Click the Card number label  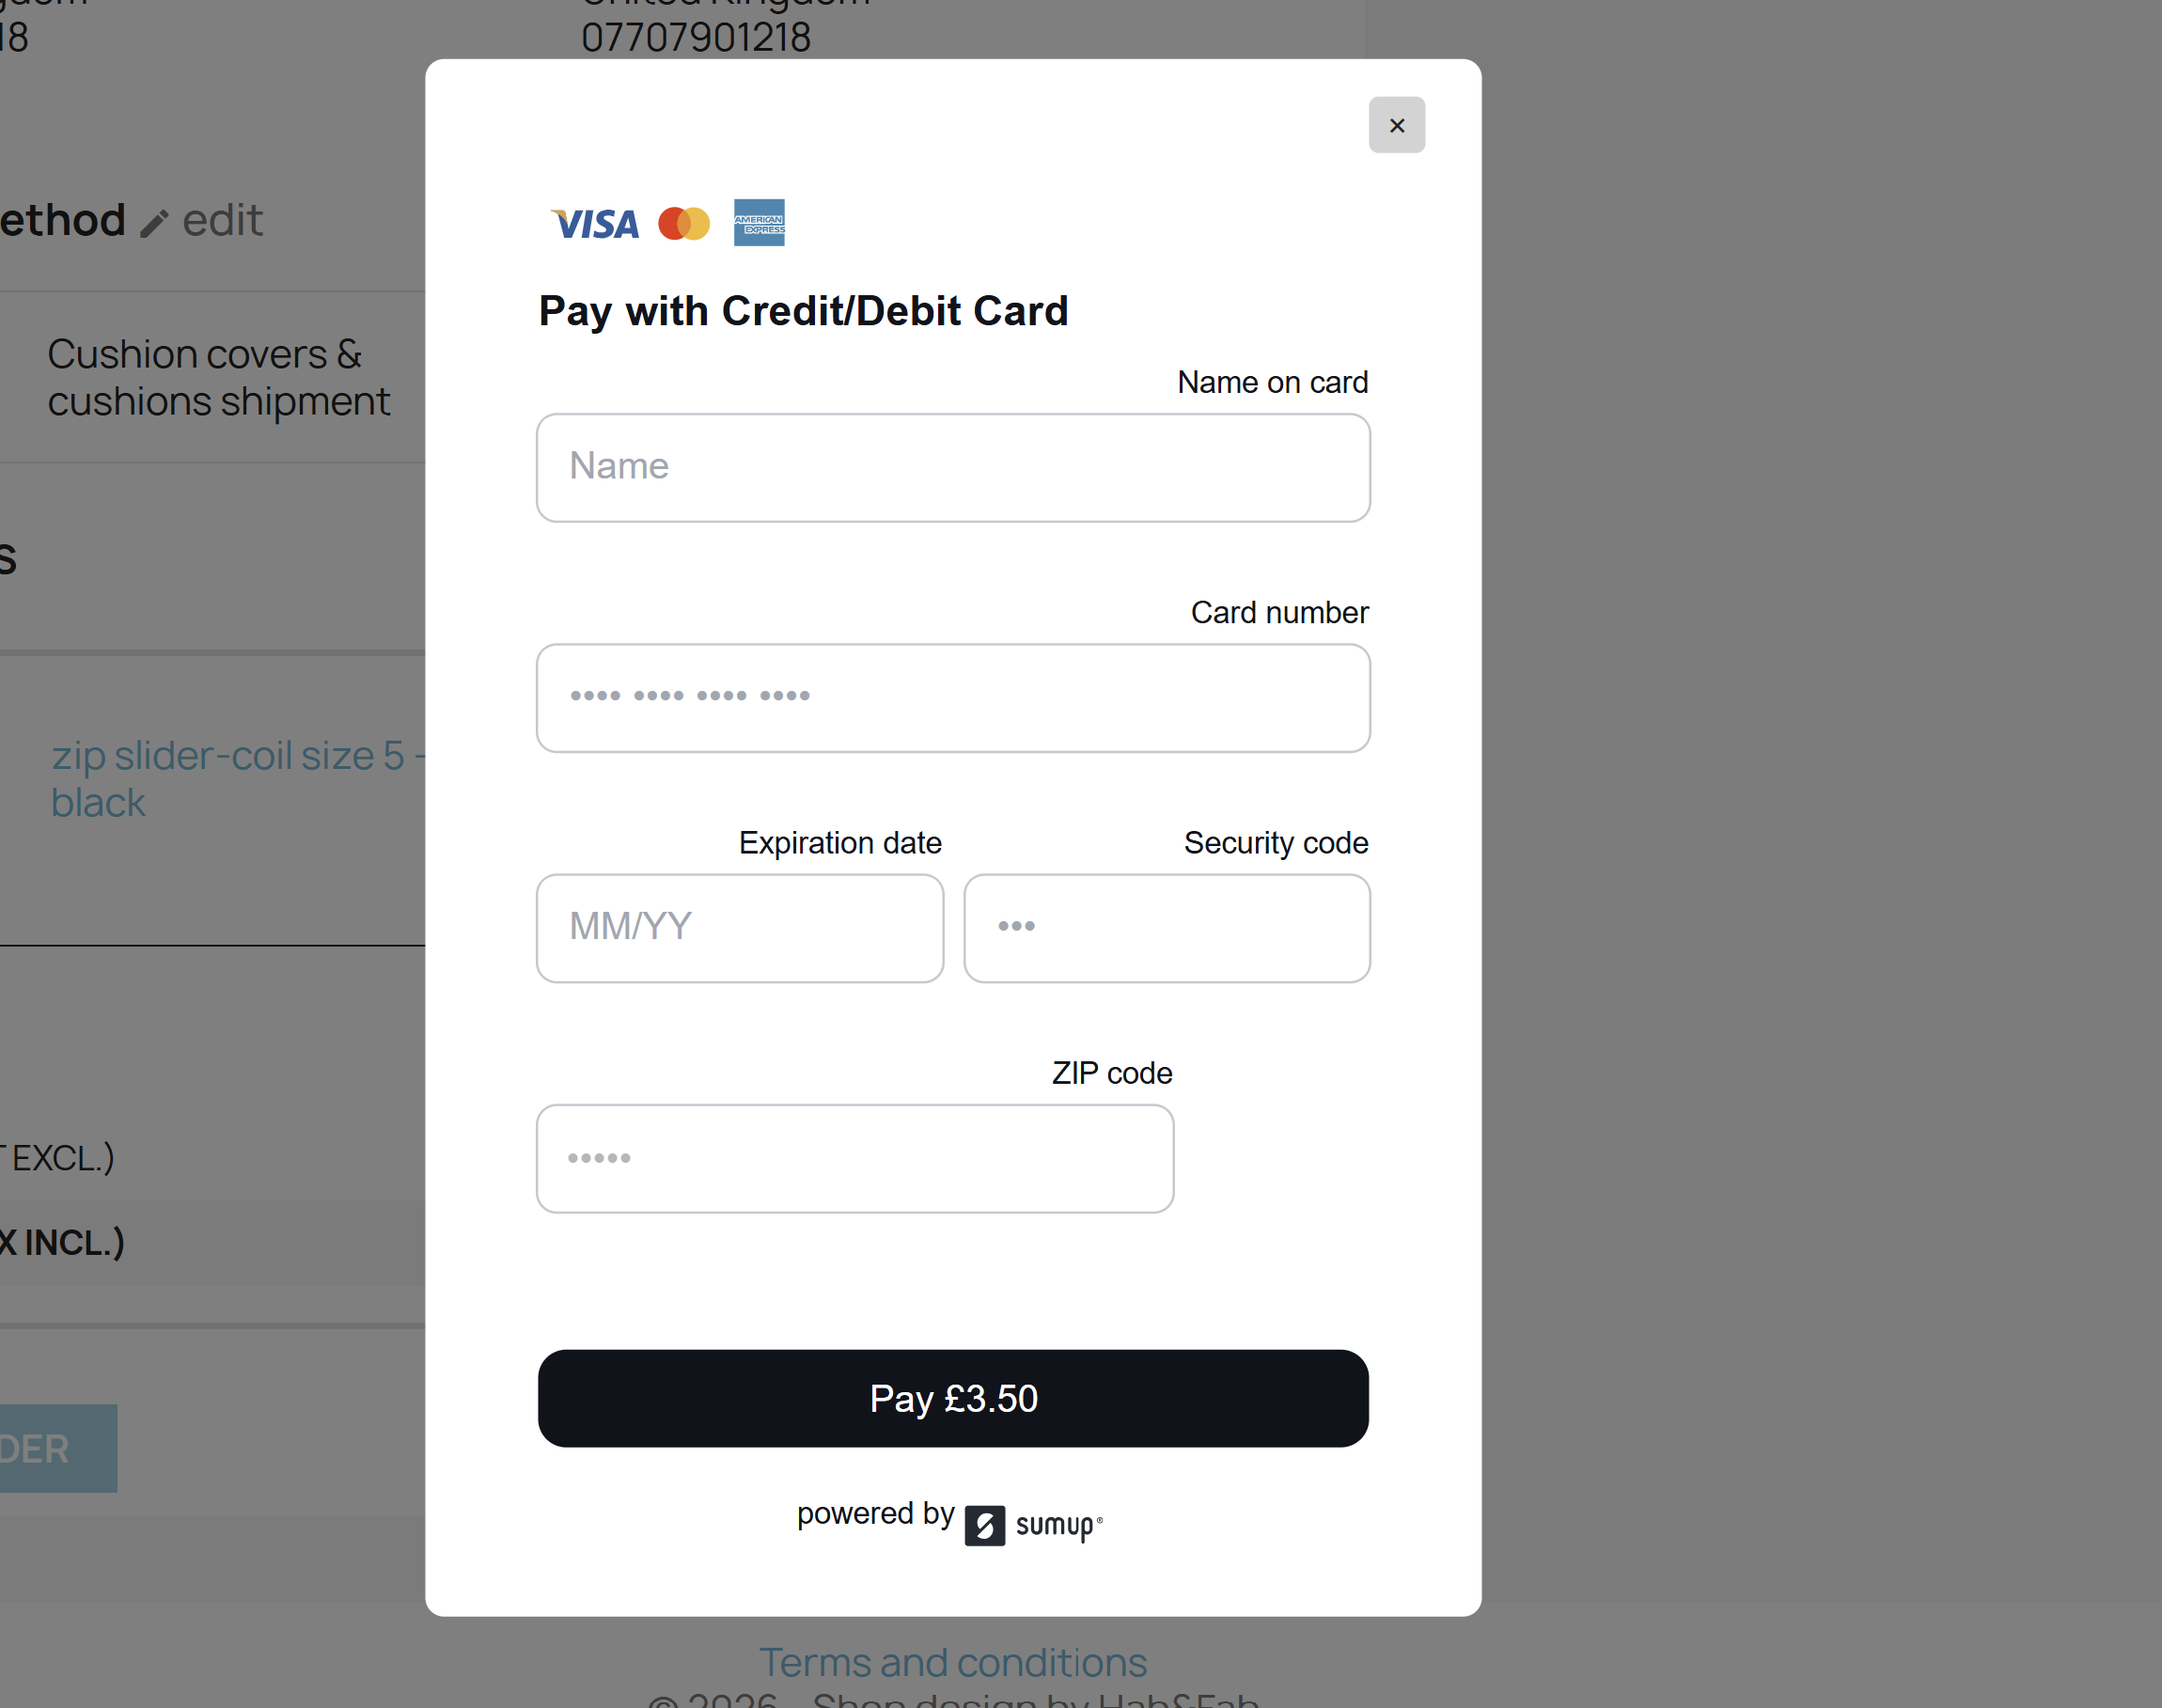(1279, 612)
